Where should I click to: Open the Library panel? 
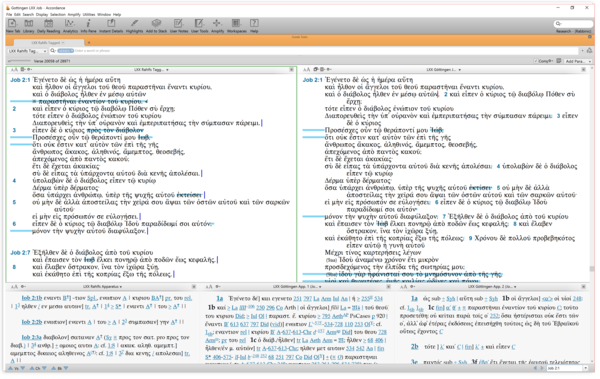coord(29,26)
